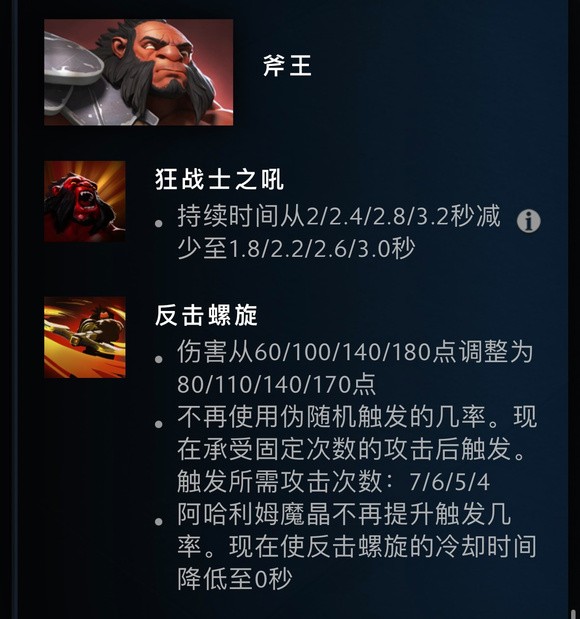Open the info icon beside duration change
Screen dimensions: 580x619
coord(529,221)
